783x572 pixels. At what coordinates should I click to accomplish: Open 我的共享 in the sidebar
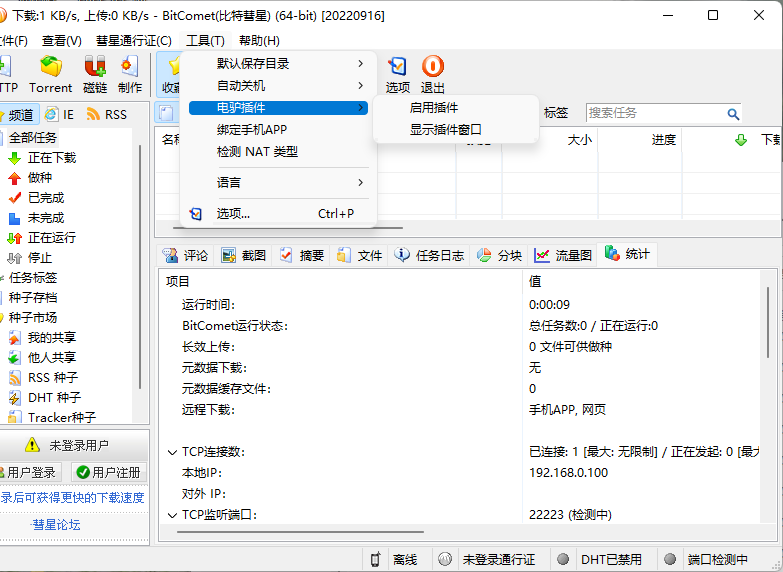click(x=42, y=338)
